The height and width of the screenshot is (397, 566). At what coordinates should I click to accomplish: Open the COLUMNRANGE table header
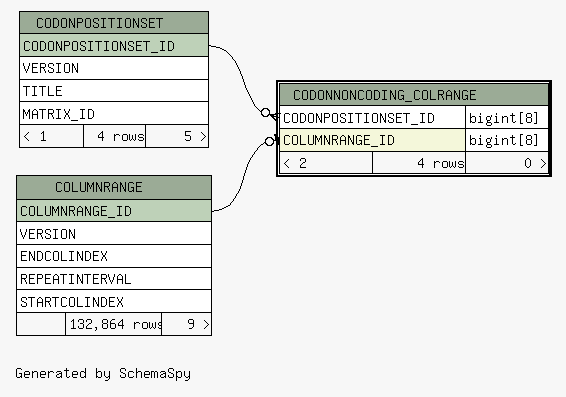pos(114,187)
